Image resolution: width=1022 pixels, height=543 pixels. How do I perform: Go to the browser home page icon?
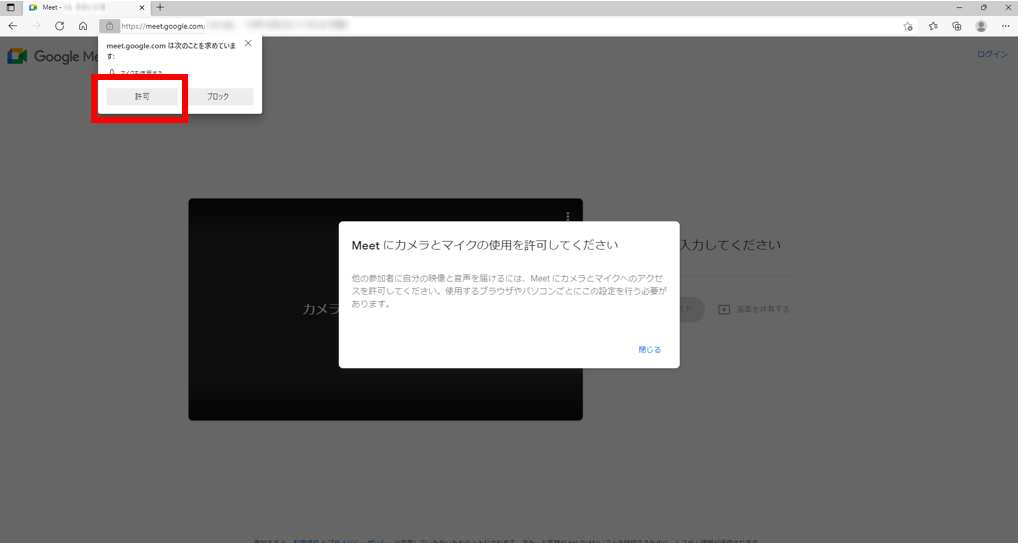[83, 26]
